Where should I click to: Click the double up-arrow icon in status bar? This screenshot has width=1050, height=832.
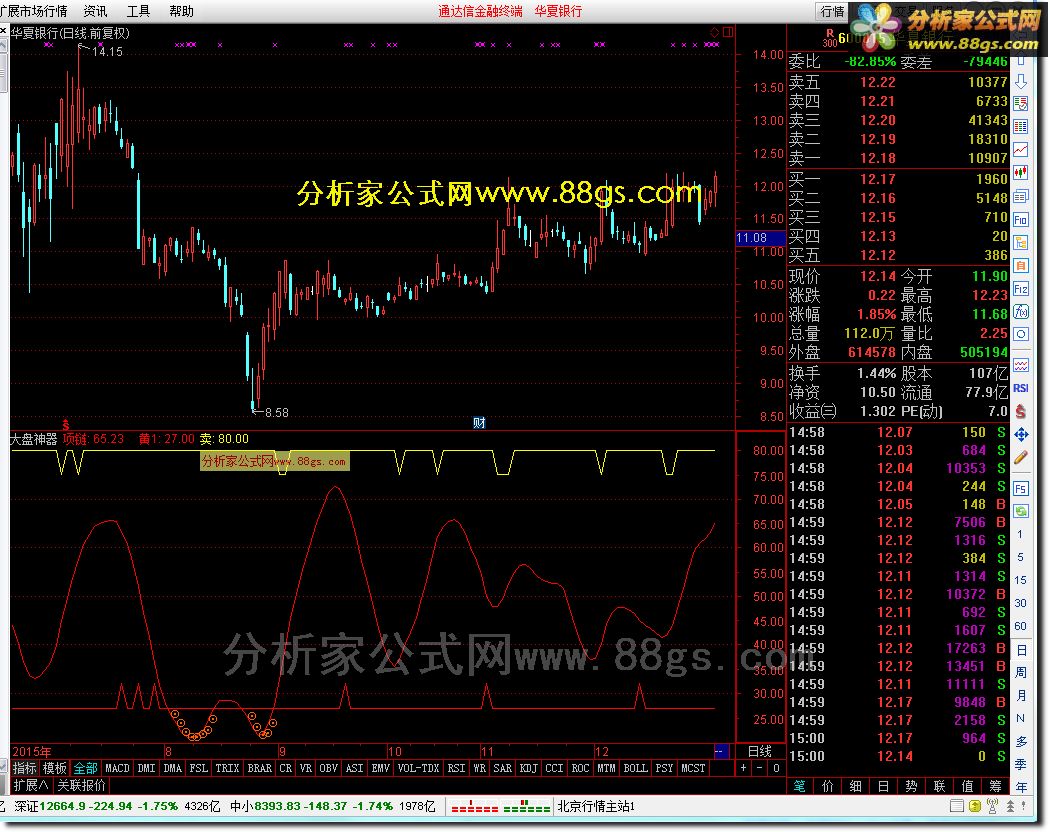(1010, 806)
